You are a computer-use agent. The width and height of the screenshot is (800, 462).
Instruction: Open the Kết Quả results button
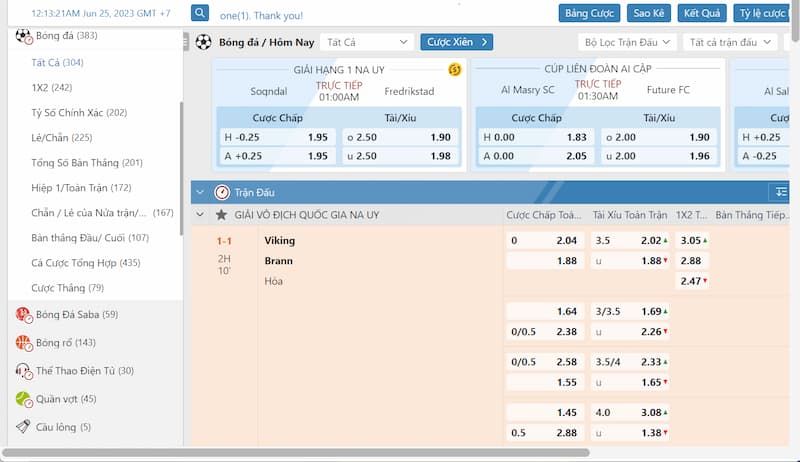[x=702, y=14]
